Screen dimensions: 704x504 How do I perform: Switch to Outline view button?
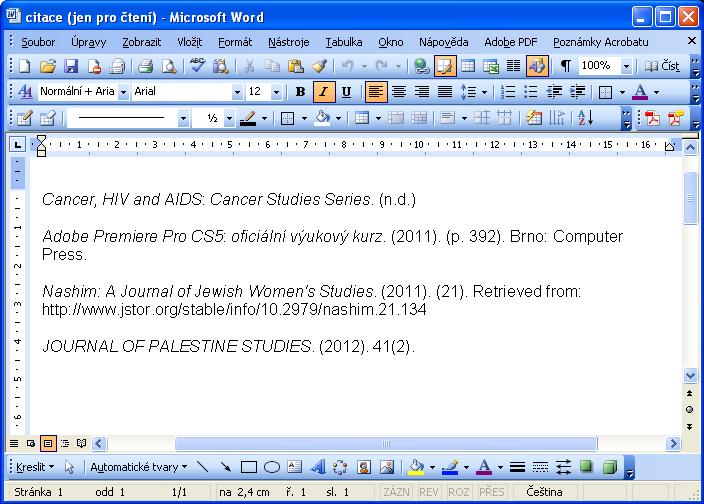click(x=65, y=444)
